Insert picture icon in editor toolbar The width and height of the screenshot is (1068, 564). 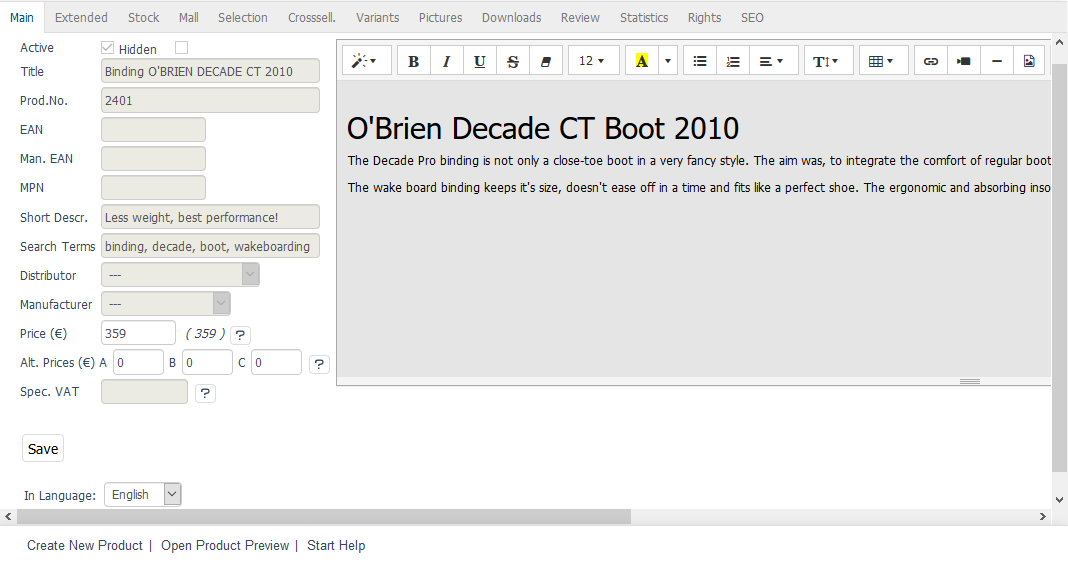1030,61
